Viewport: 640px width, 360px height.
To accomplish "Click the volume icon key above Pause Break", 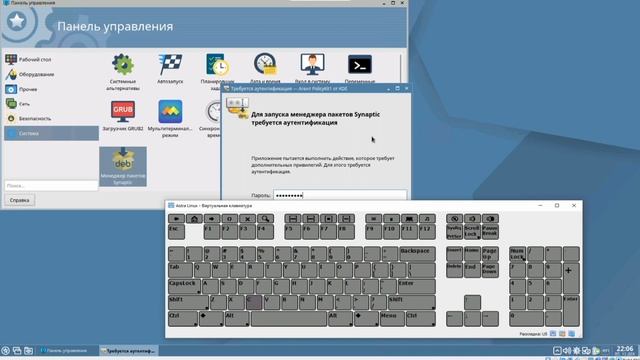I will pyautogui.click(x=490, y=219).
